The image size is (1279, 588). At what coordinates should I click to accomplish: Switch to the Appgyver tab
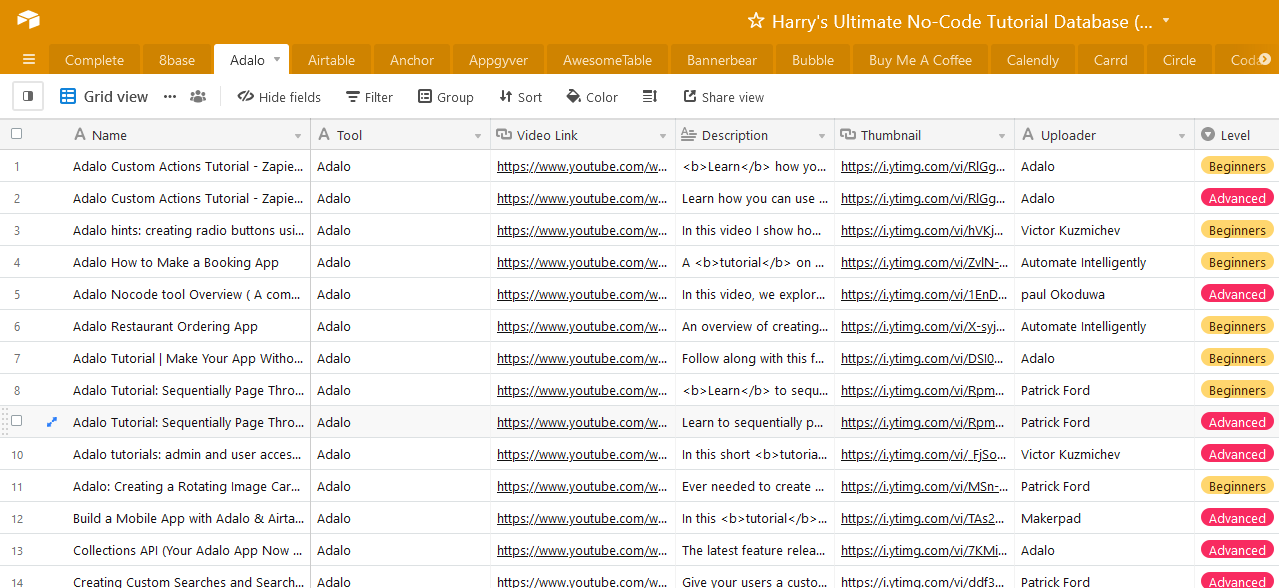click(x=498, y=60)
